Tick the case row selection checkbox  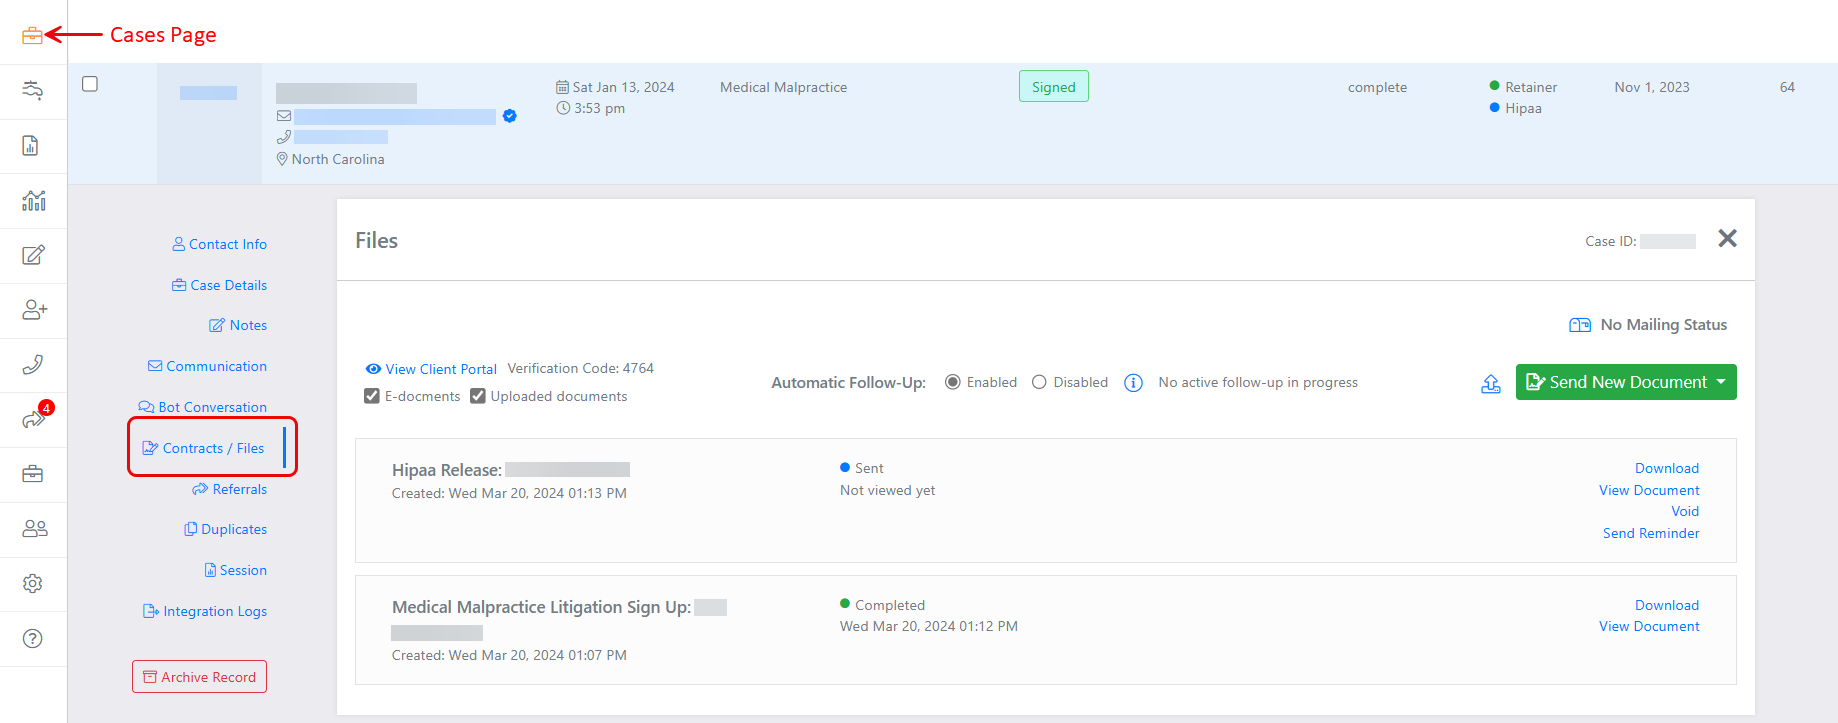point(90,84)
